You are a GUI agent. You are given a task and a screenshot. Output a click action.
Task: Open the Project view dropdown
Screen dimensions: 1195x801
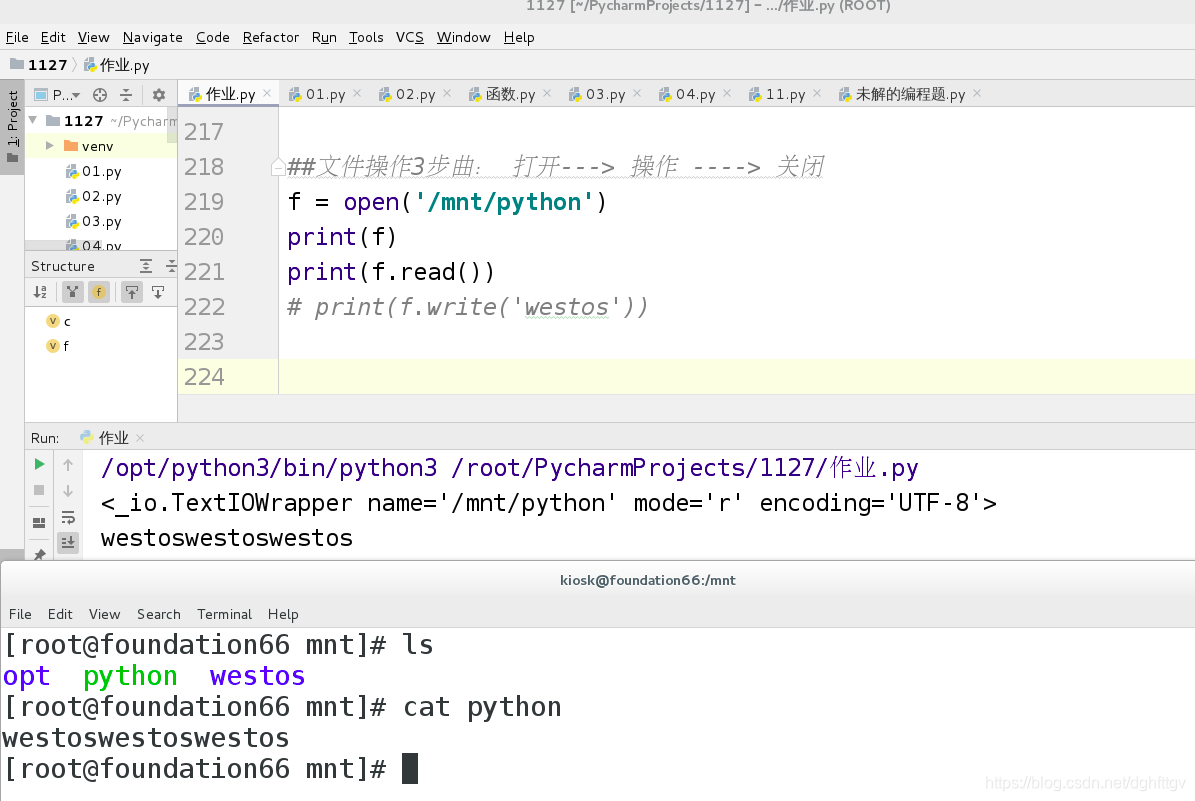(58, 95)
